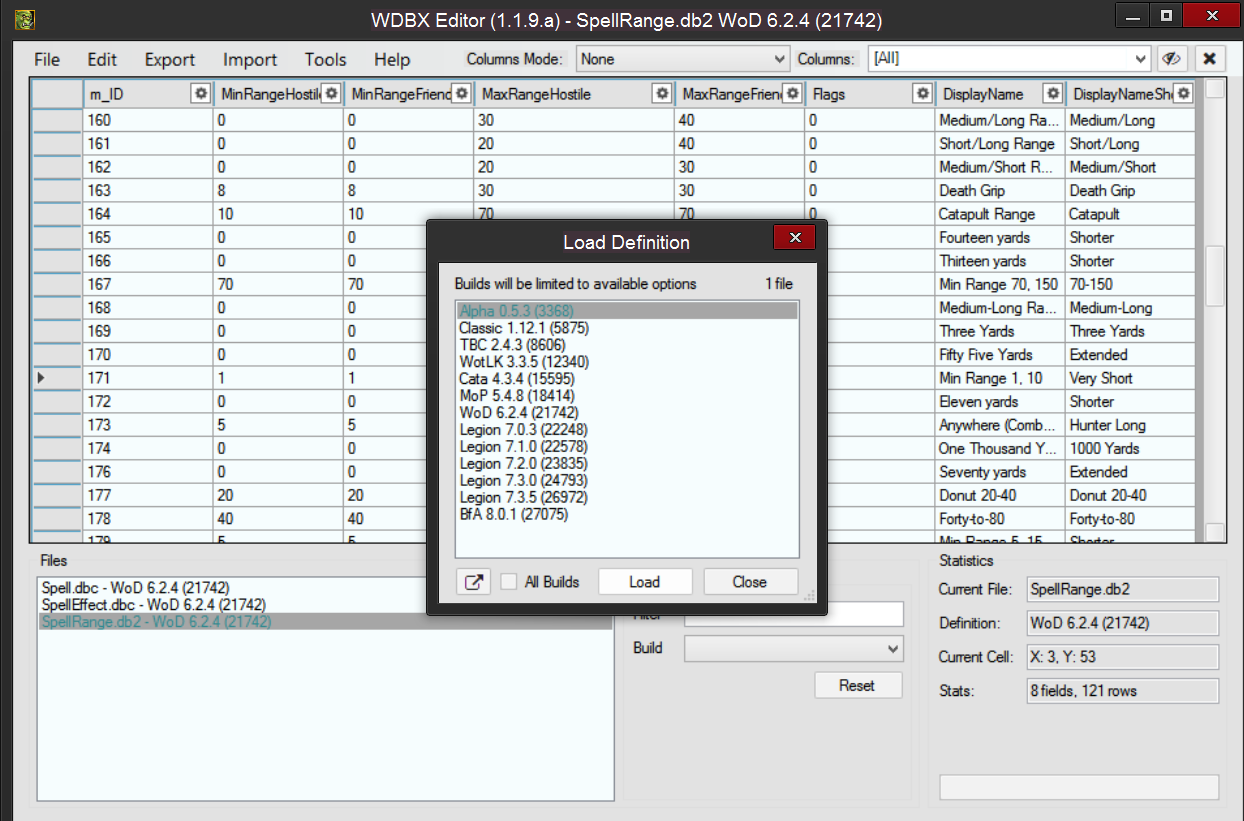Click the Catapult Range cell

pos(1000,214)
